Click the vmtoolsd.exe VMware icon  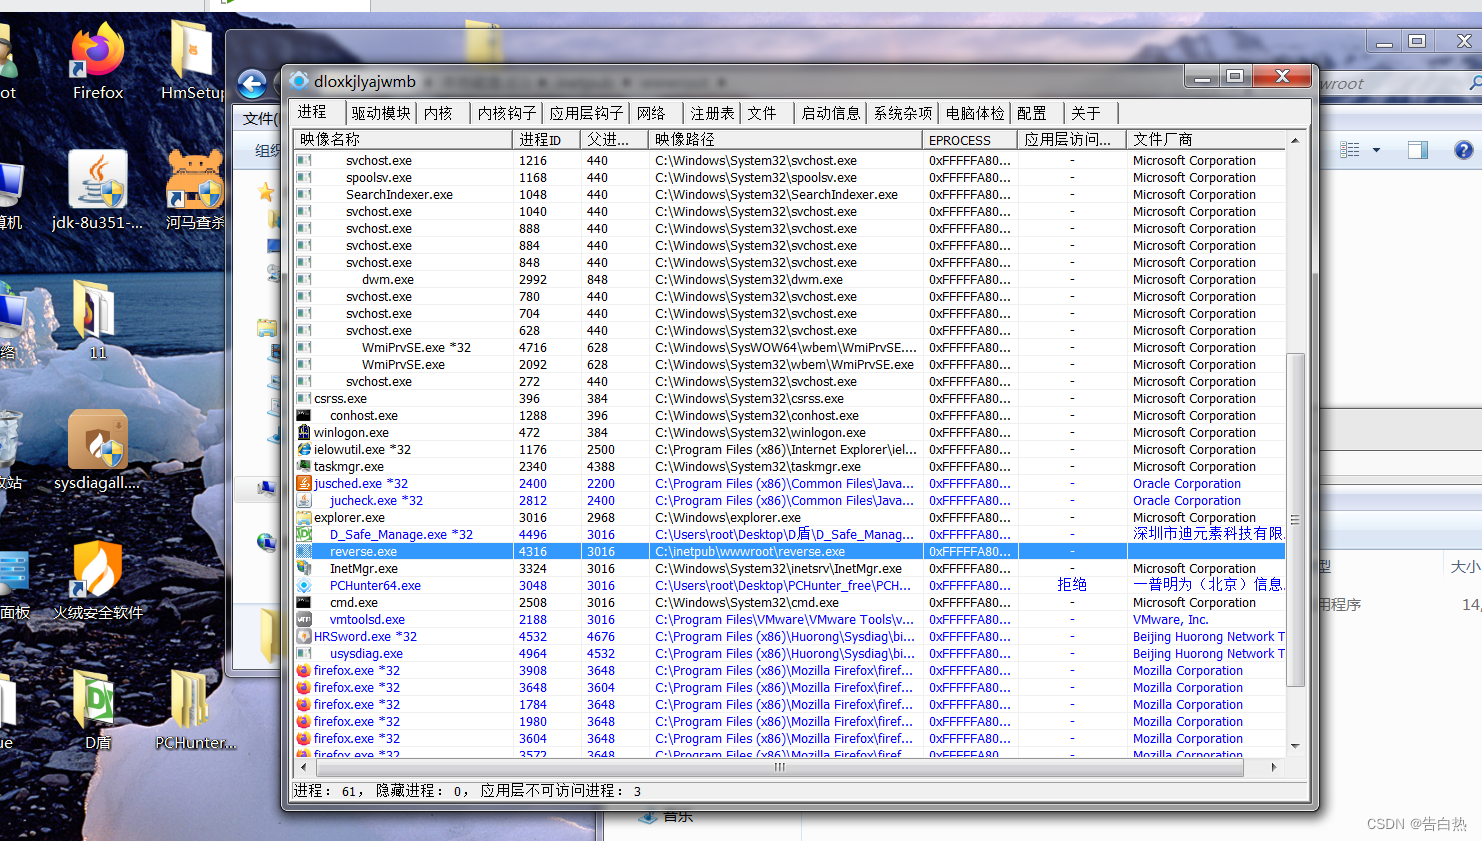[304, 619]
